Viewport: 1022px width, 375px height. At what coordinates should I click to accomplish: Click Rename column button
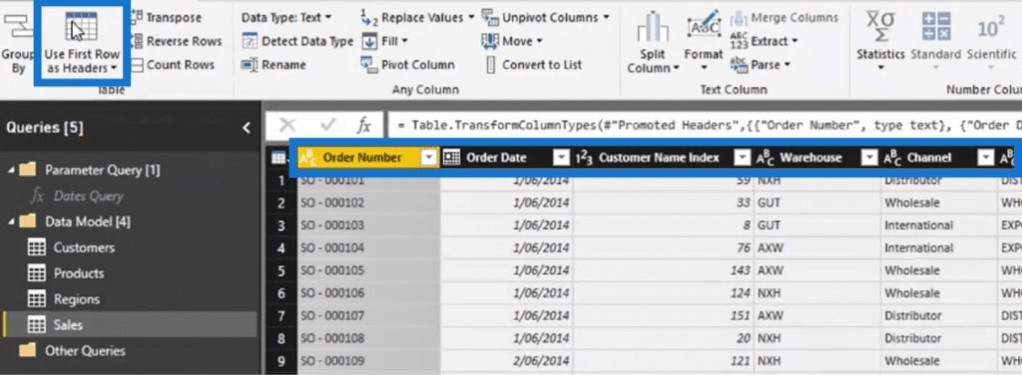click(x=273, y=65)
